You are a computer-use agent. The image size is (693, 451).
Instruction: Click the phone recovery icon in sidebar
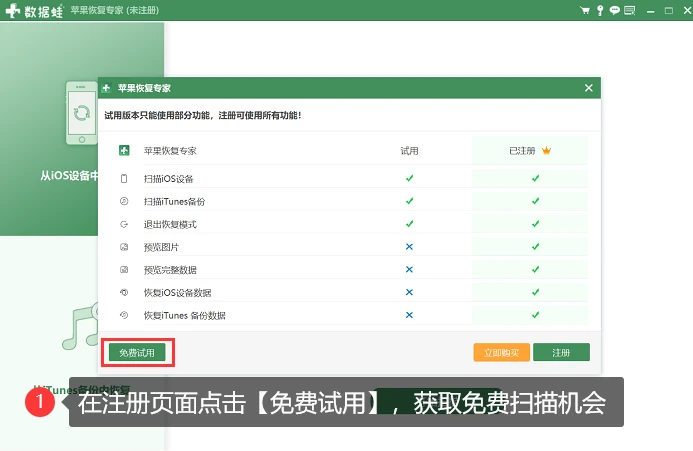[82, 113]
